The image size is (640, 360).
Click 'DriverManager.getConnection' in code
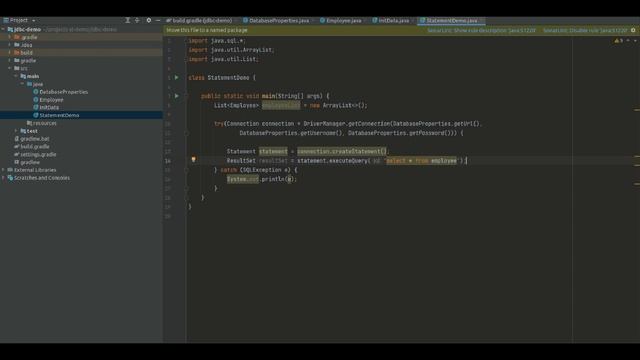(x=347, y=124)
